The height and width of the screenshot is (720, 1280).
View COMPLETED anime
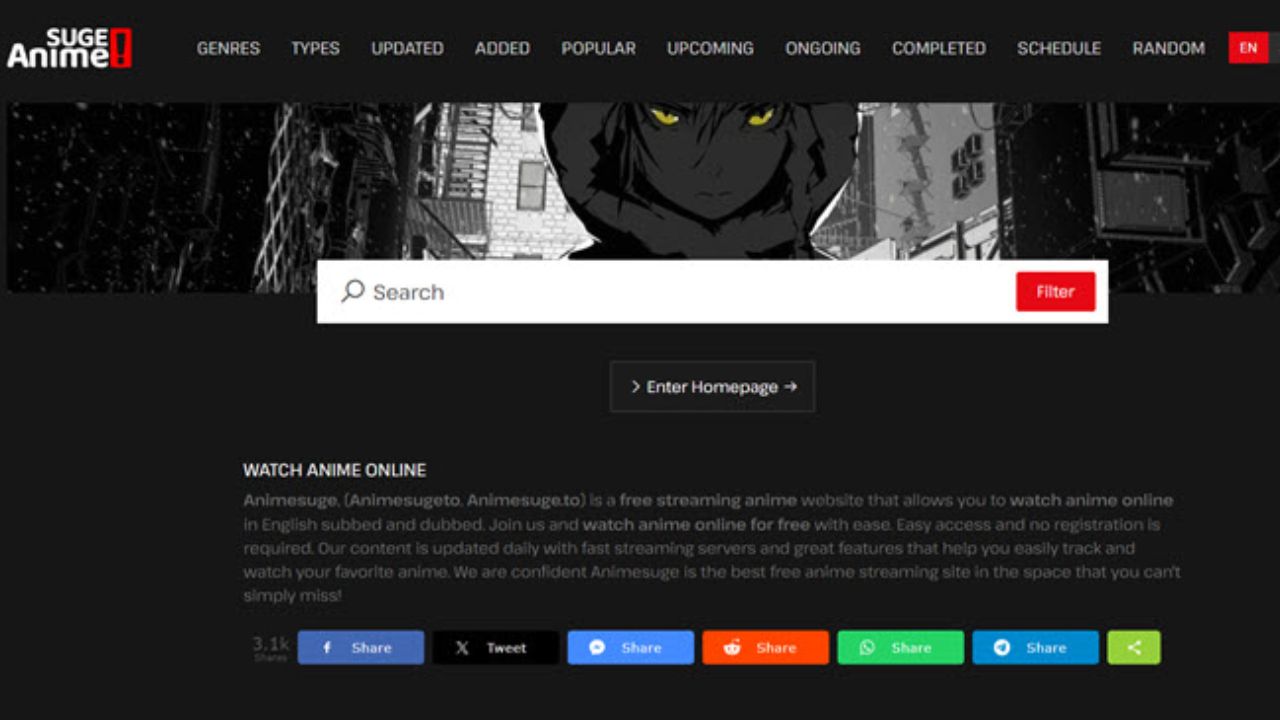939,48
